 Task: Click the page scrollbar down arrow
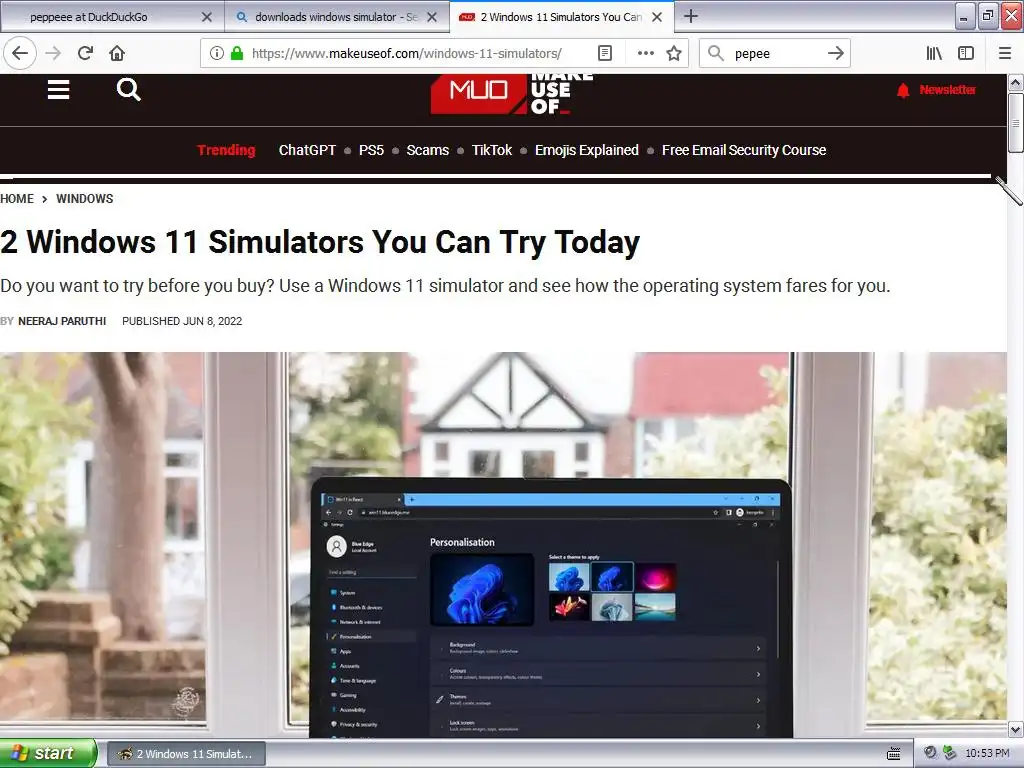click(1016, 729)
